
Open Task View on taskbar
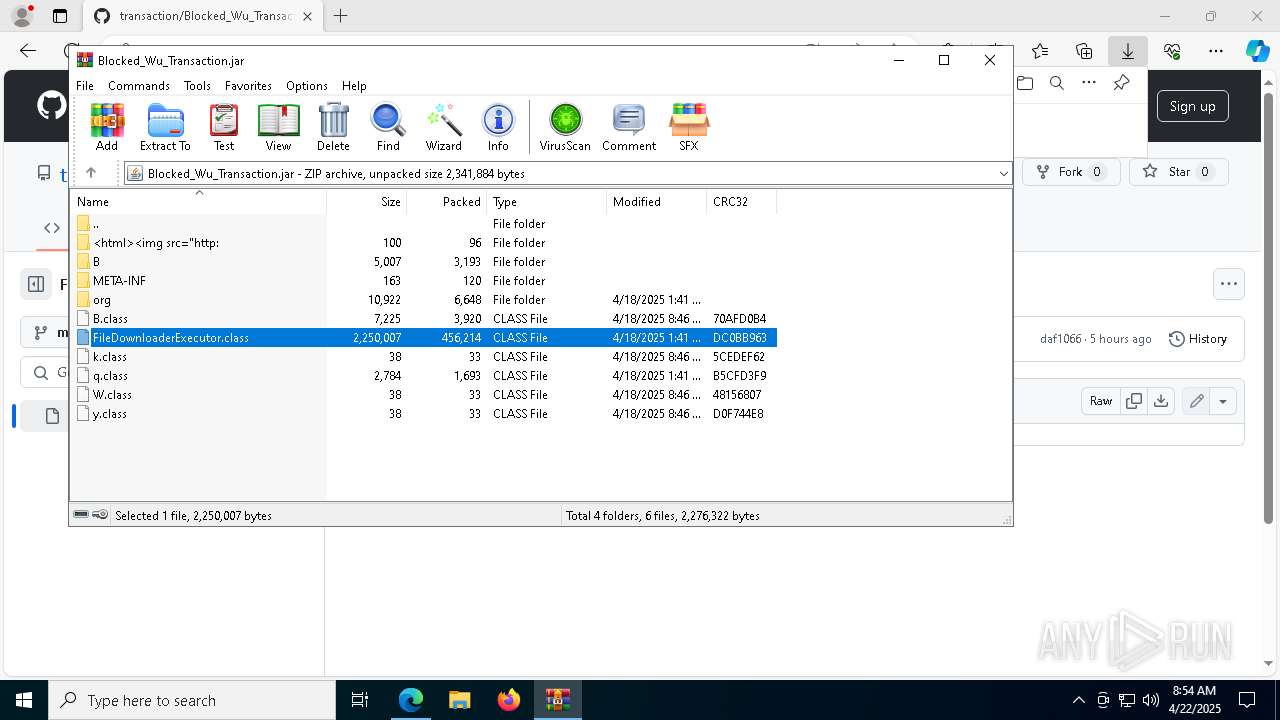click(x=360, y=700)
